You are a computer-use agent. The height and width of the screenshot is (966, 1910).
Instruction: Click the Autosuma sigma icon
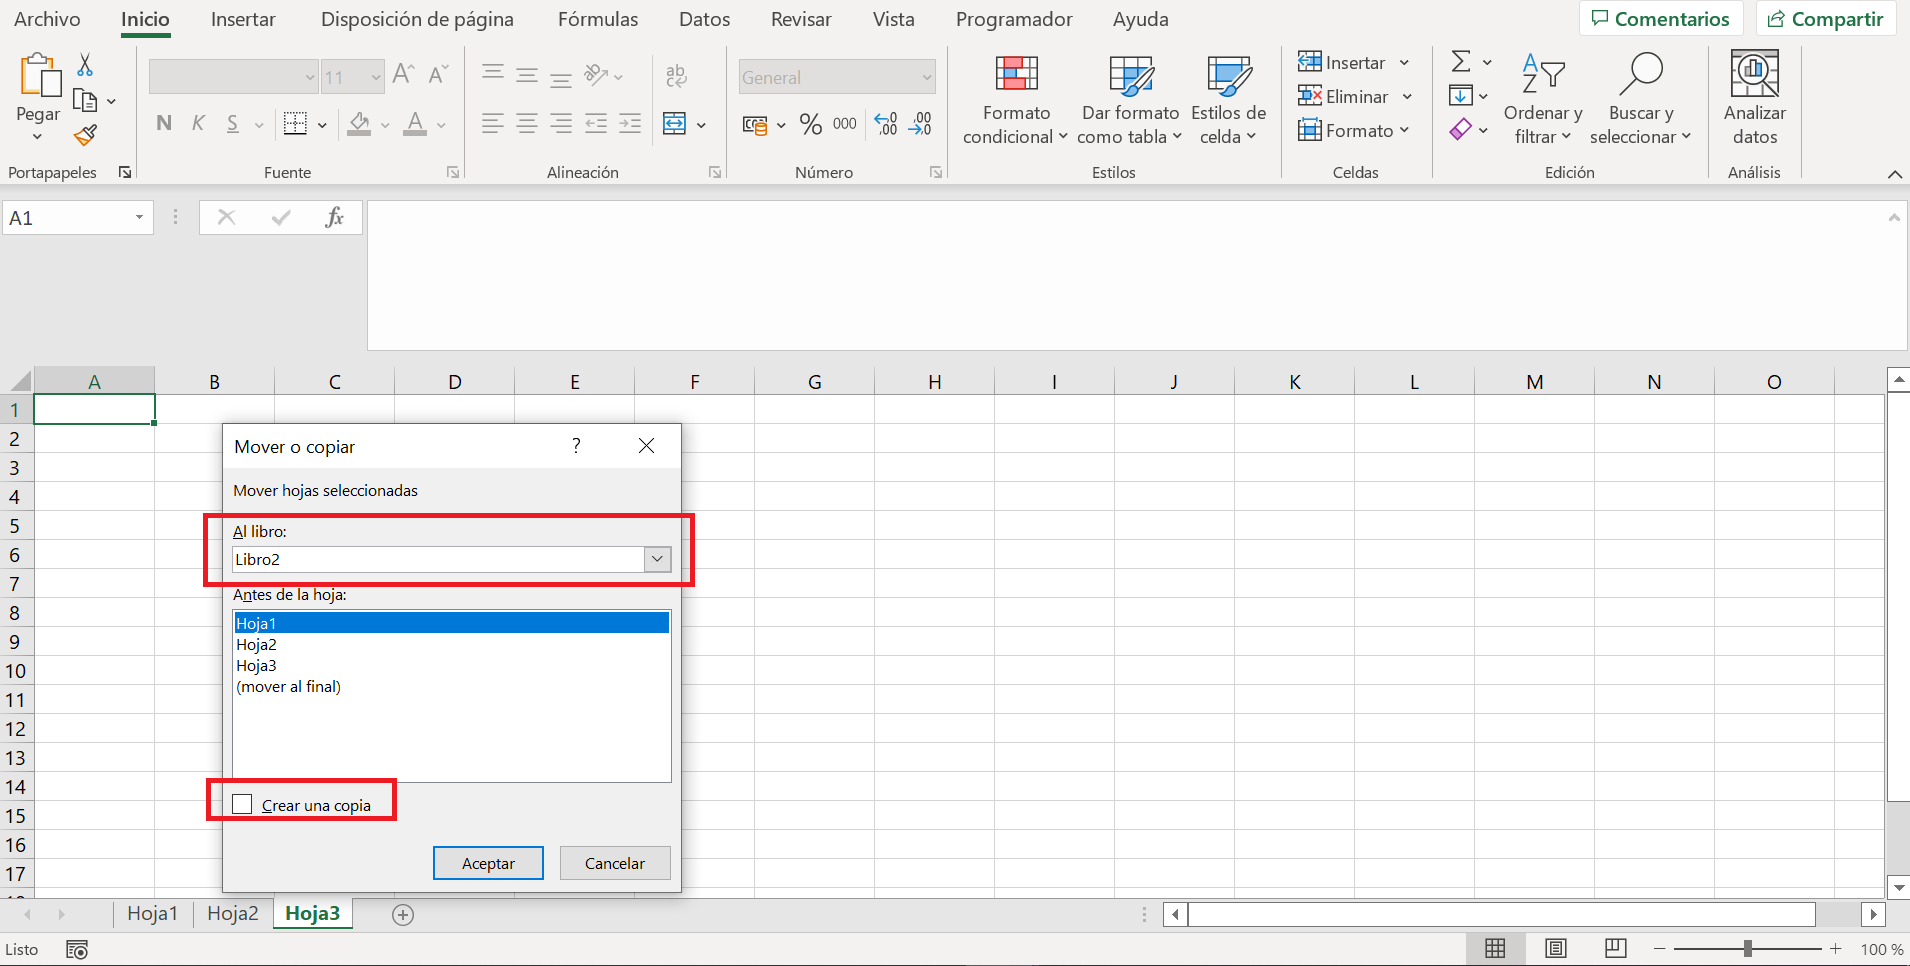coord(1461,62)
